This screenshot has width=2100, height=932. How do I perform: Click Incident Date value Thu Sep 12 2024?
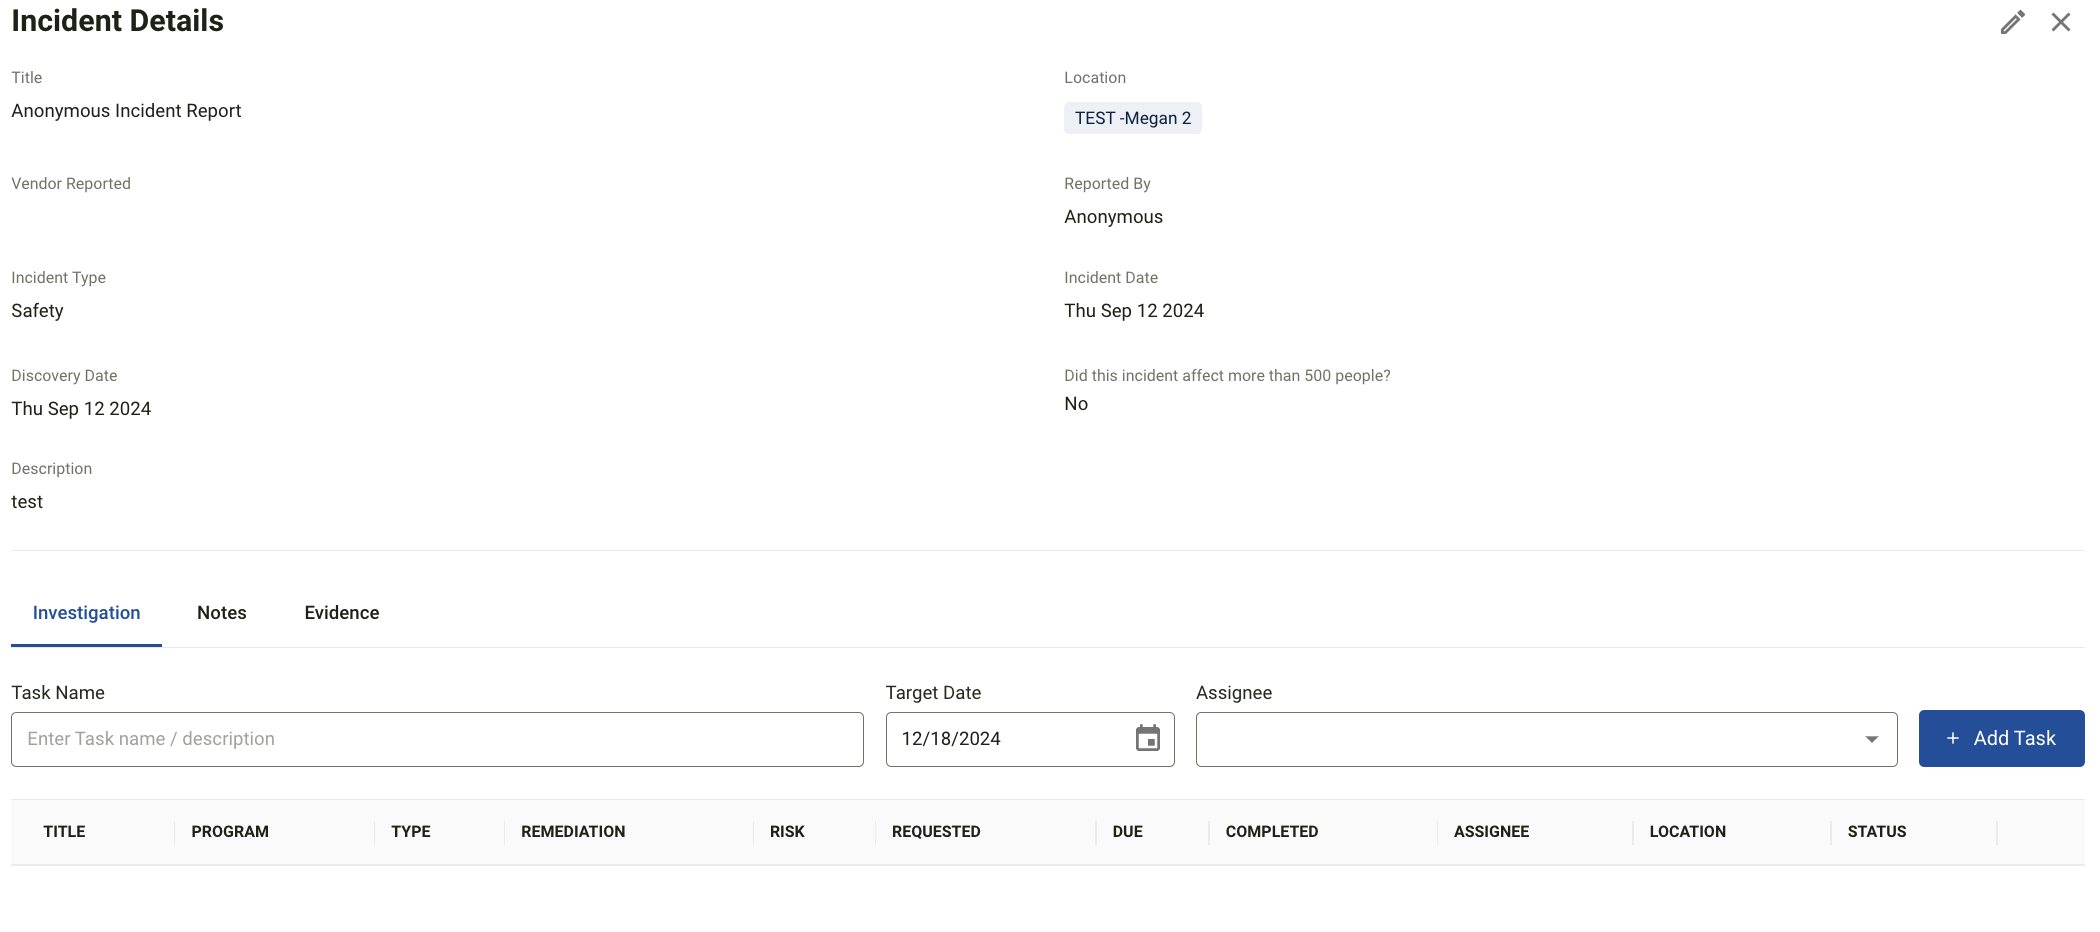pyautogui.click(x=1134, y=311)
